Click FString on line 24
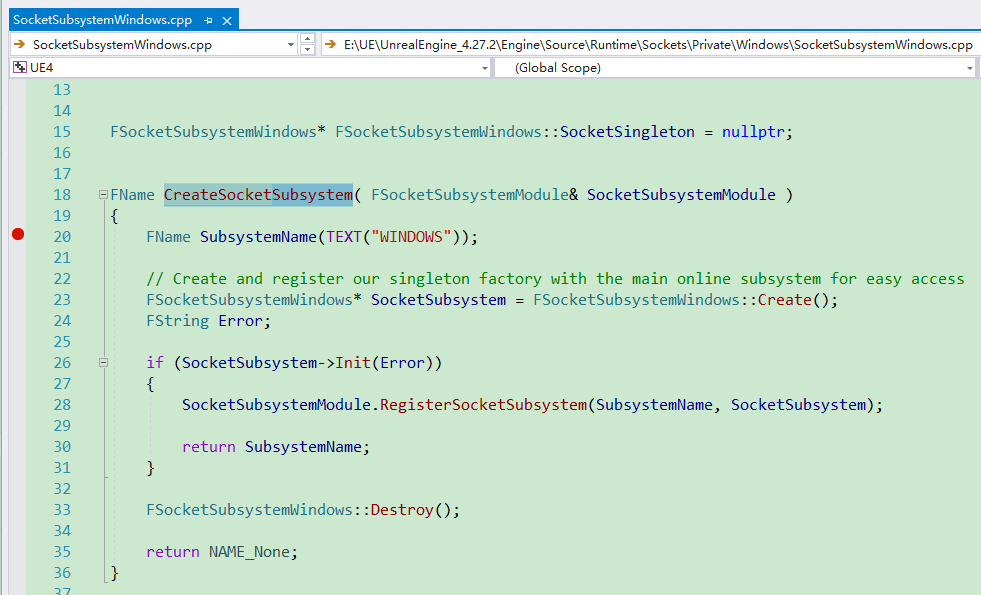This screenshot has width=981, height=595. pyautogui.click(x=178, y=321)
